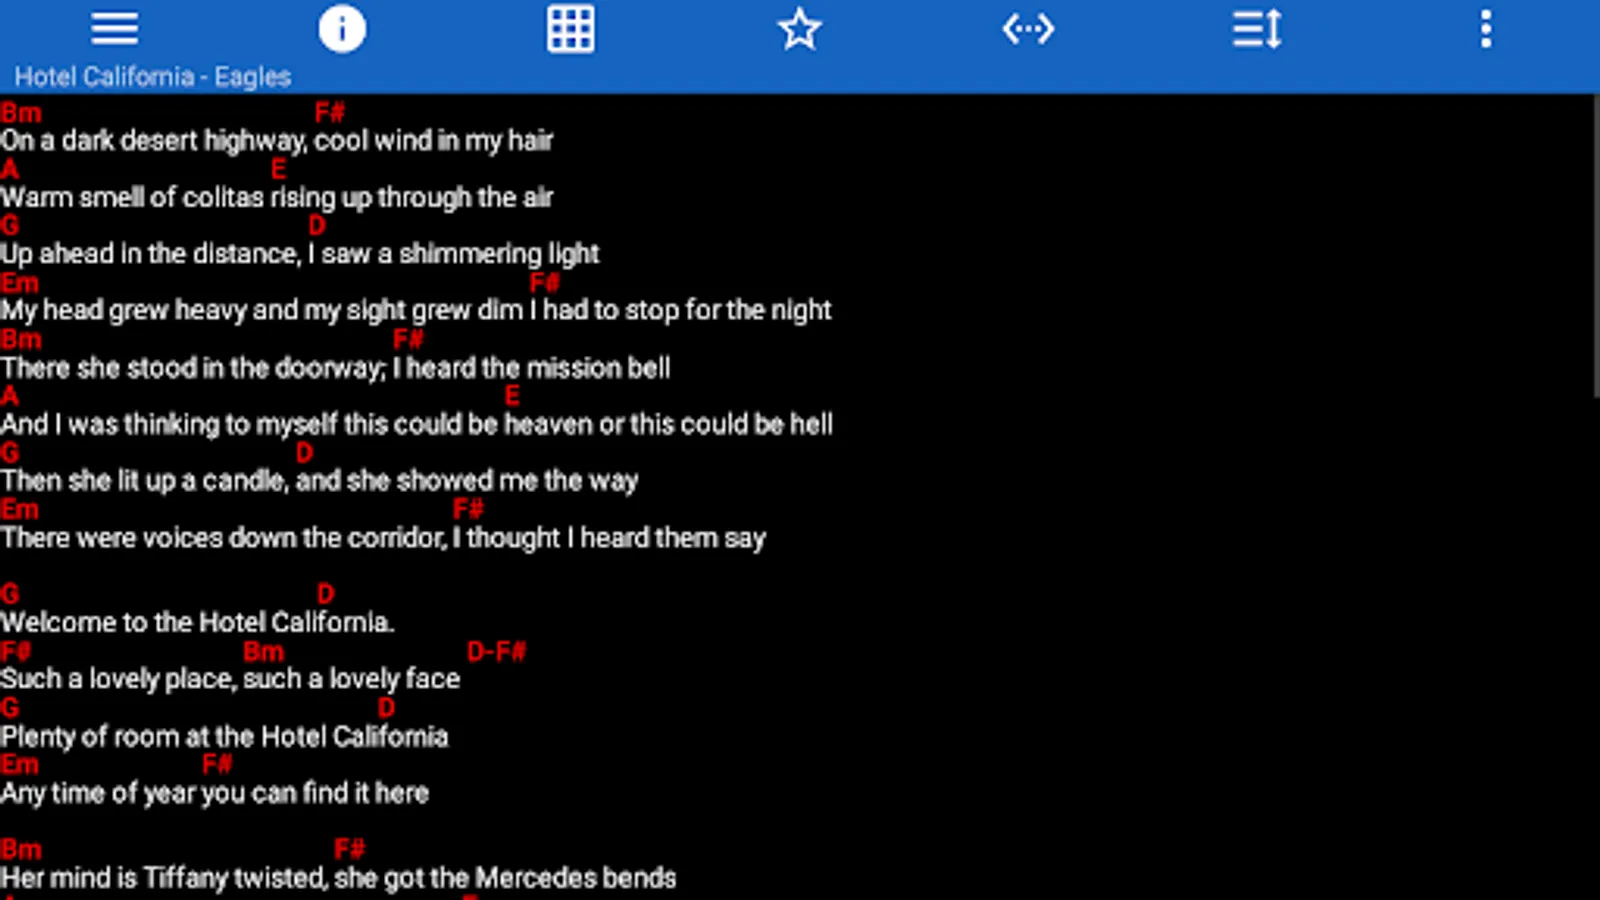
Task: Select the D-F# chord in the chorus
Action: [496, 652]
